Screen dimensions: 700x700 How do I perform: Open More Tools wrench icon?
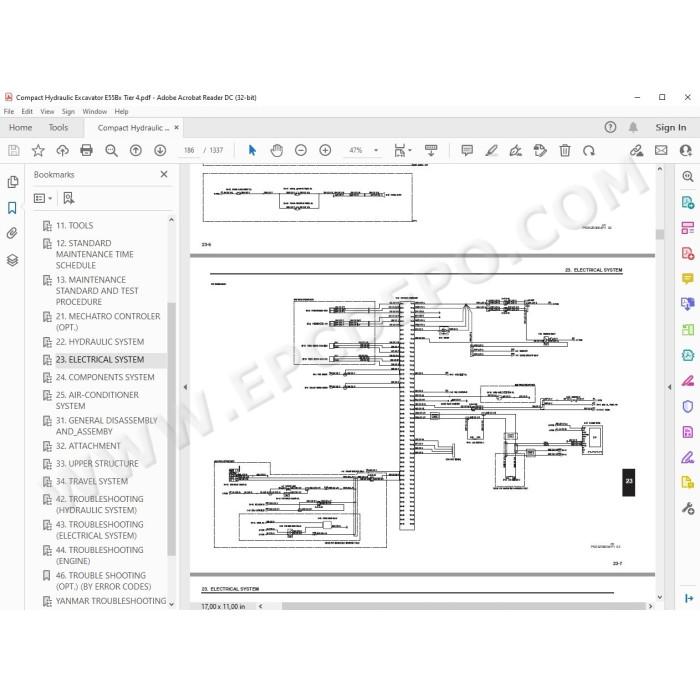coord(688,508)
